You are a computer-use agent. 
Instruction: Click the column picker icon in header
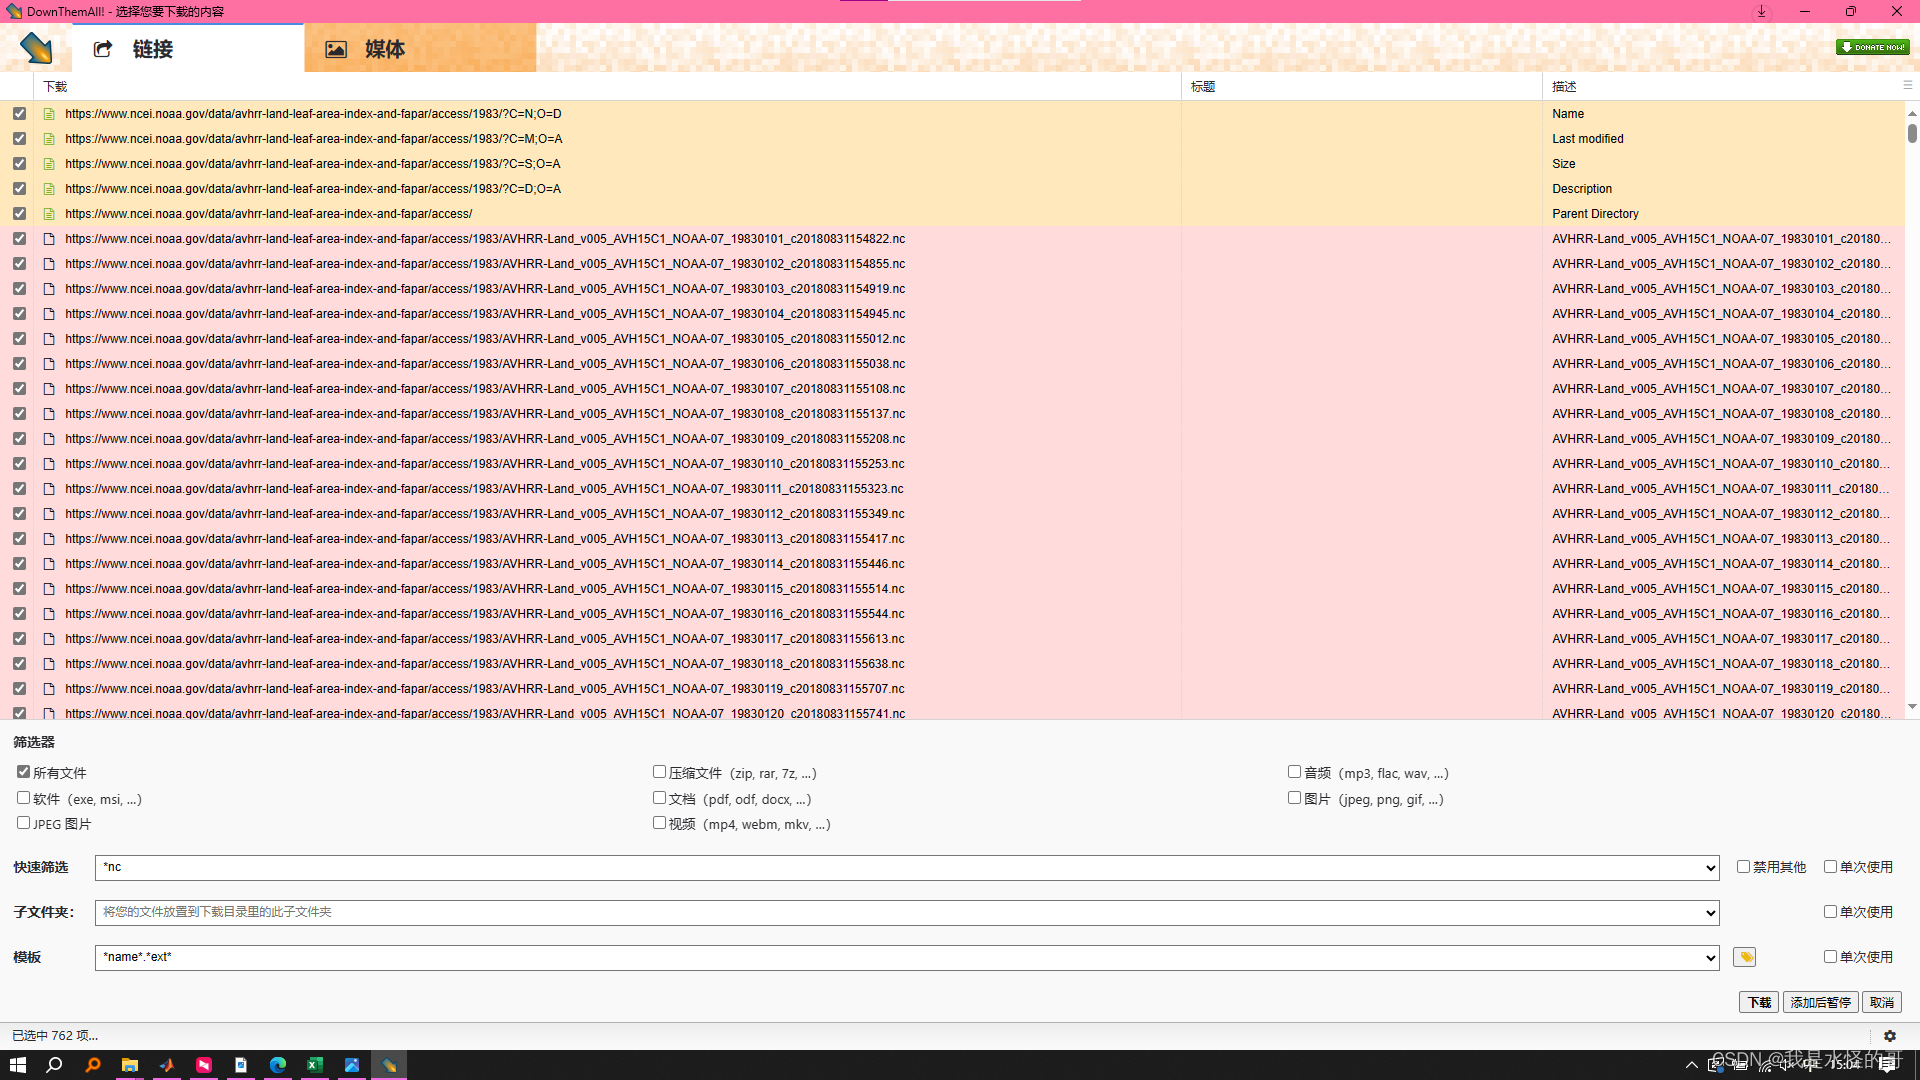click(1907, 86)
